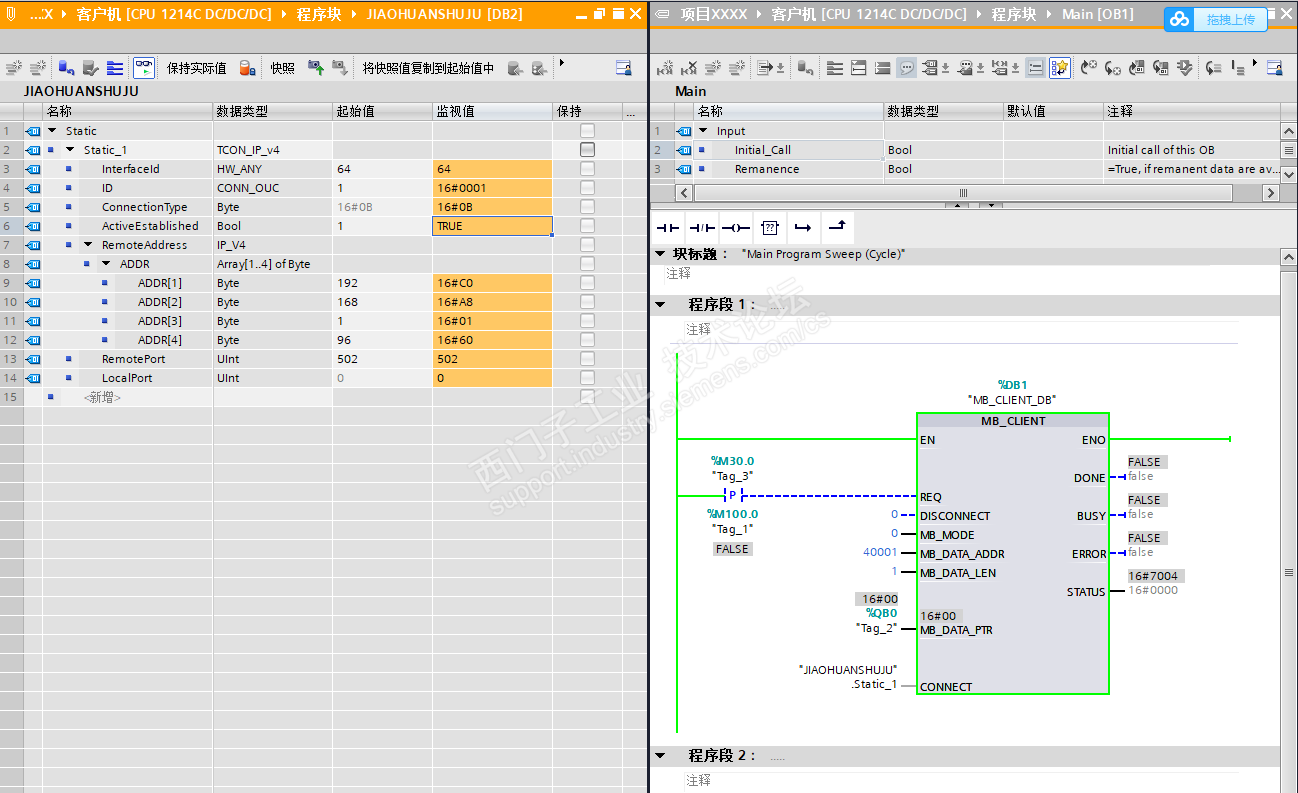Toggle the retain checkbox for InterfaceId

(x=587, y=169)
